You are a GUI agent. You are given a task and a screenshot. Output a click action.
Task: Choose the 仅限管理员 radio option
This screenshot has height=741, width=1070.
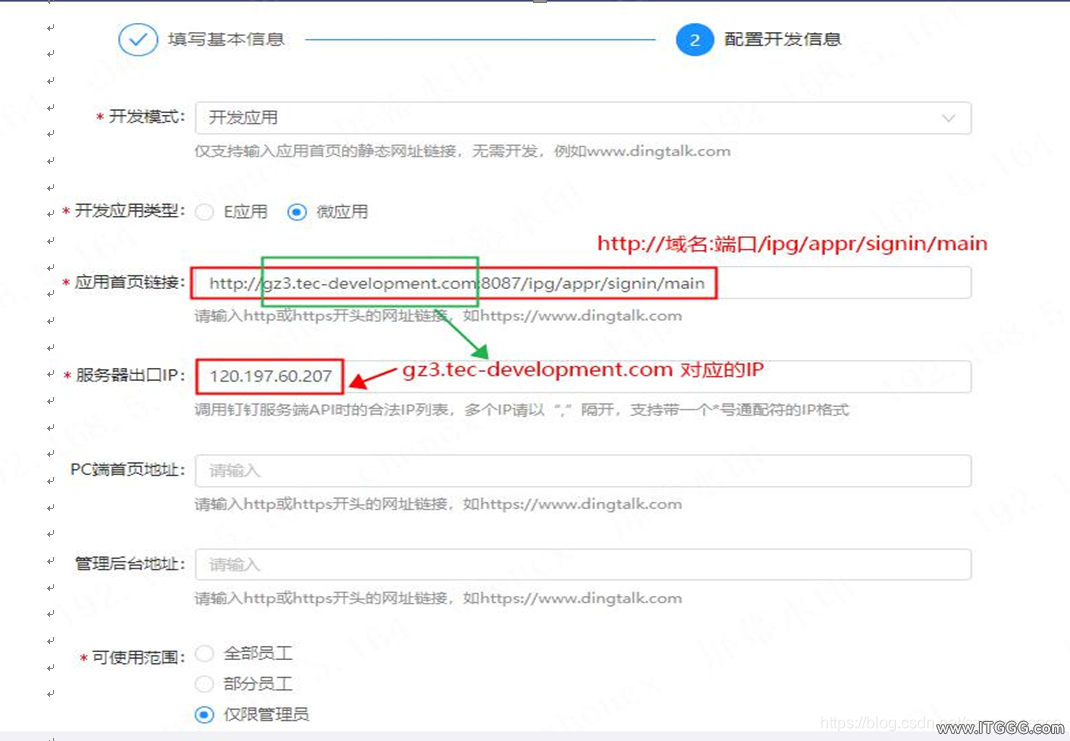[205, 714]
